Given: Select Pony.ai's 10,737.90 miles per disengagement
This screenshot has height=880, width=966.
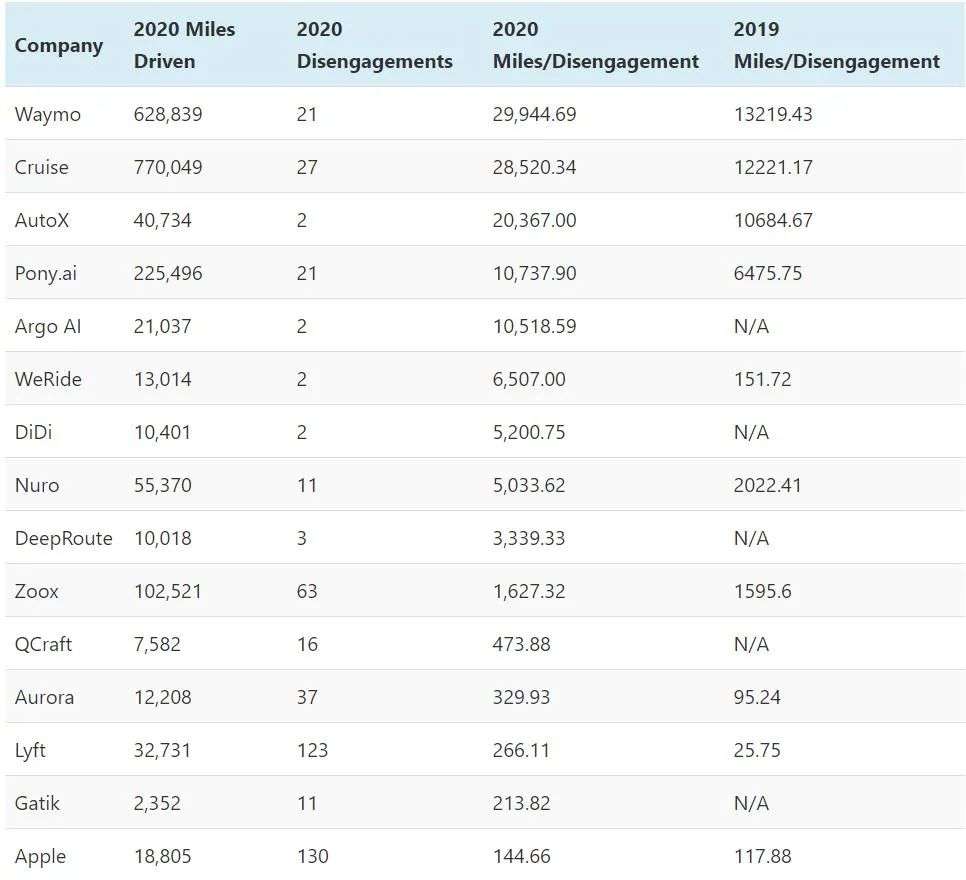Looking at the screenshot, I should pos(534,273).
